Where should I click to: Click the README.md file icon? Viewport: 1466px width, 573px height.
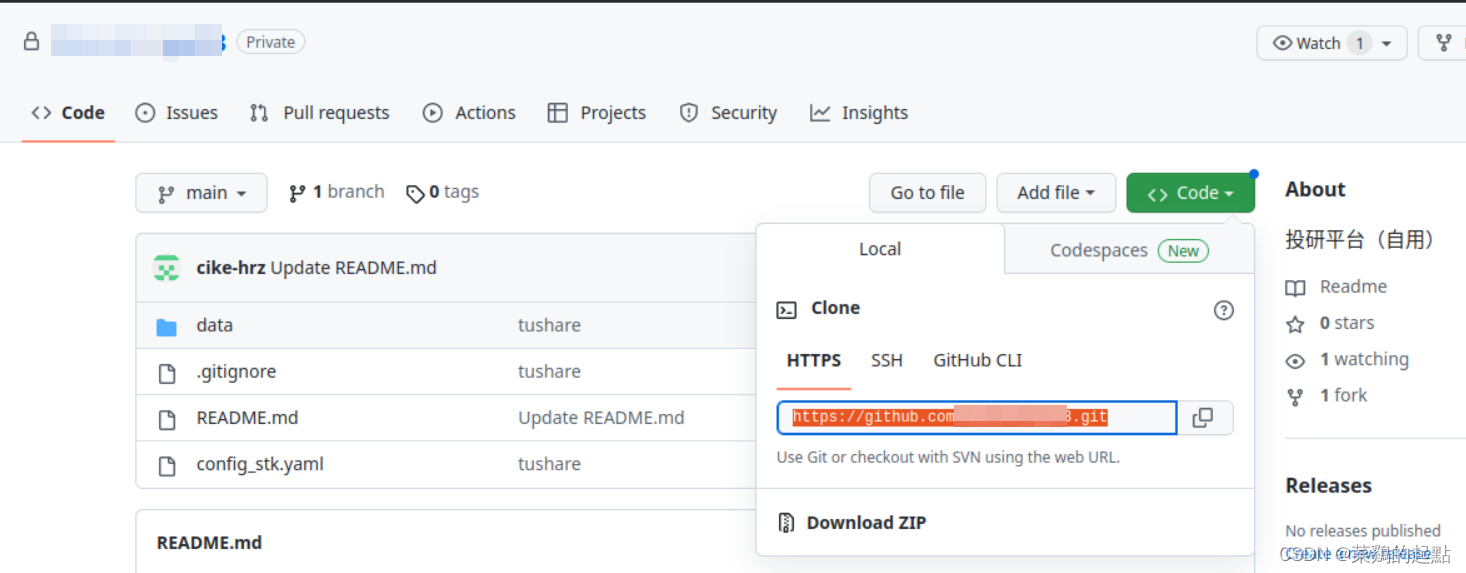click(167, 420)
